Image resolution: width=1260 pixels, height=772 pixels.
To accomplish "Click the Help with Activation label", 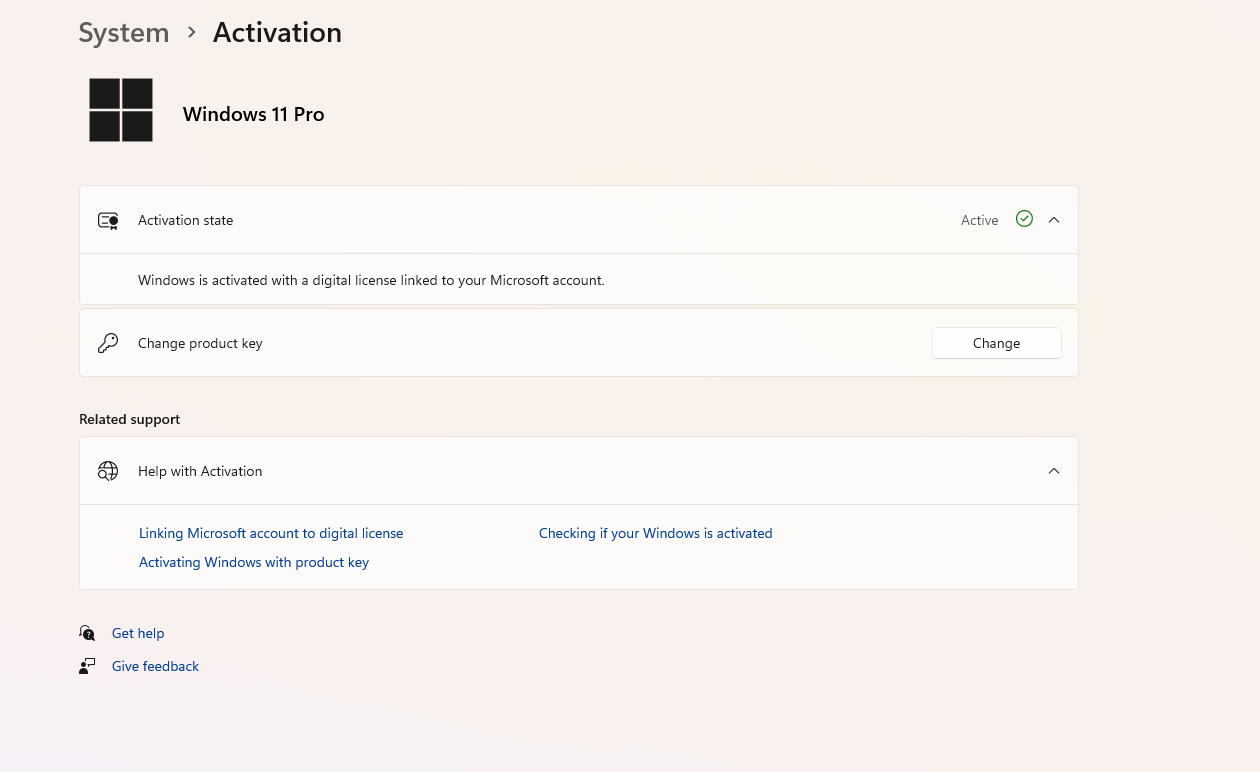I will tap(200, 471).
